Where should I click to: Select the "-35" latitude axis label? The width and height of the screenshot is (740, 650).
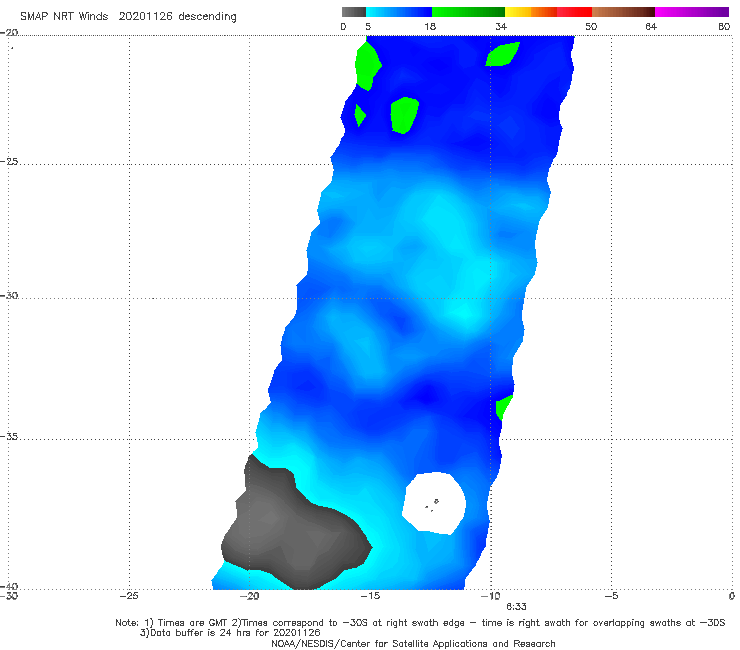(9, 437)
